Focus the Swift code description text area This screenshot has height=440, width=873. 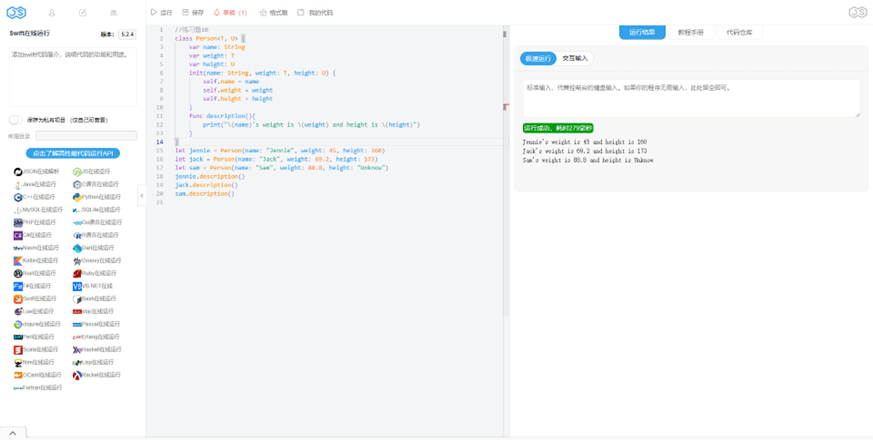(73, 77)
